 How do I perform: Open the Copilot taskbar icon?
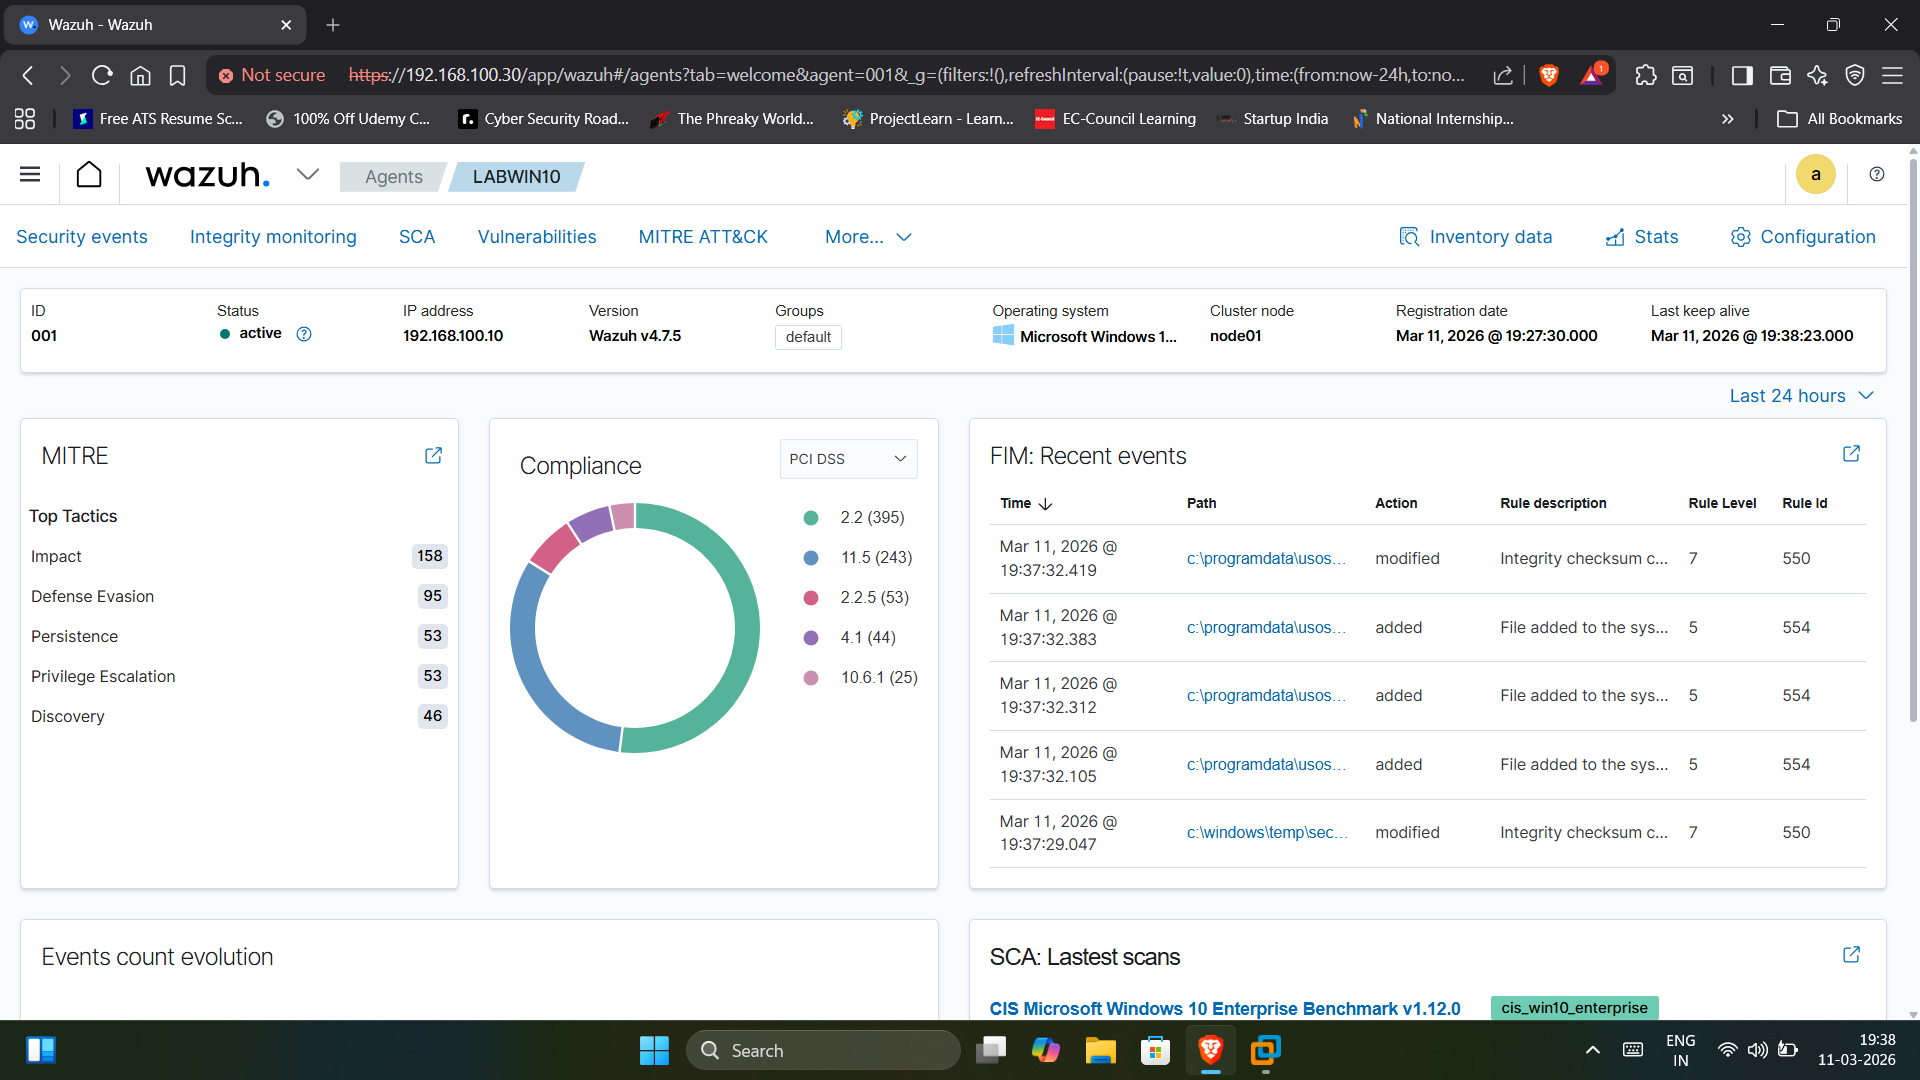[1046, 1050]
